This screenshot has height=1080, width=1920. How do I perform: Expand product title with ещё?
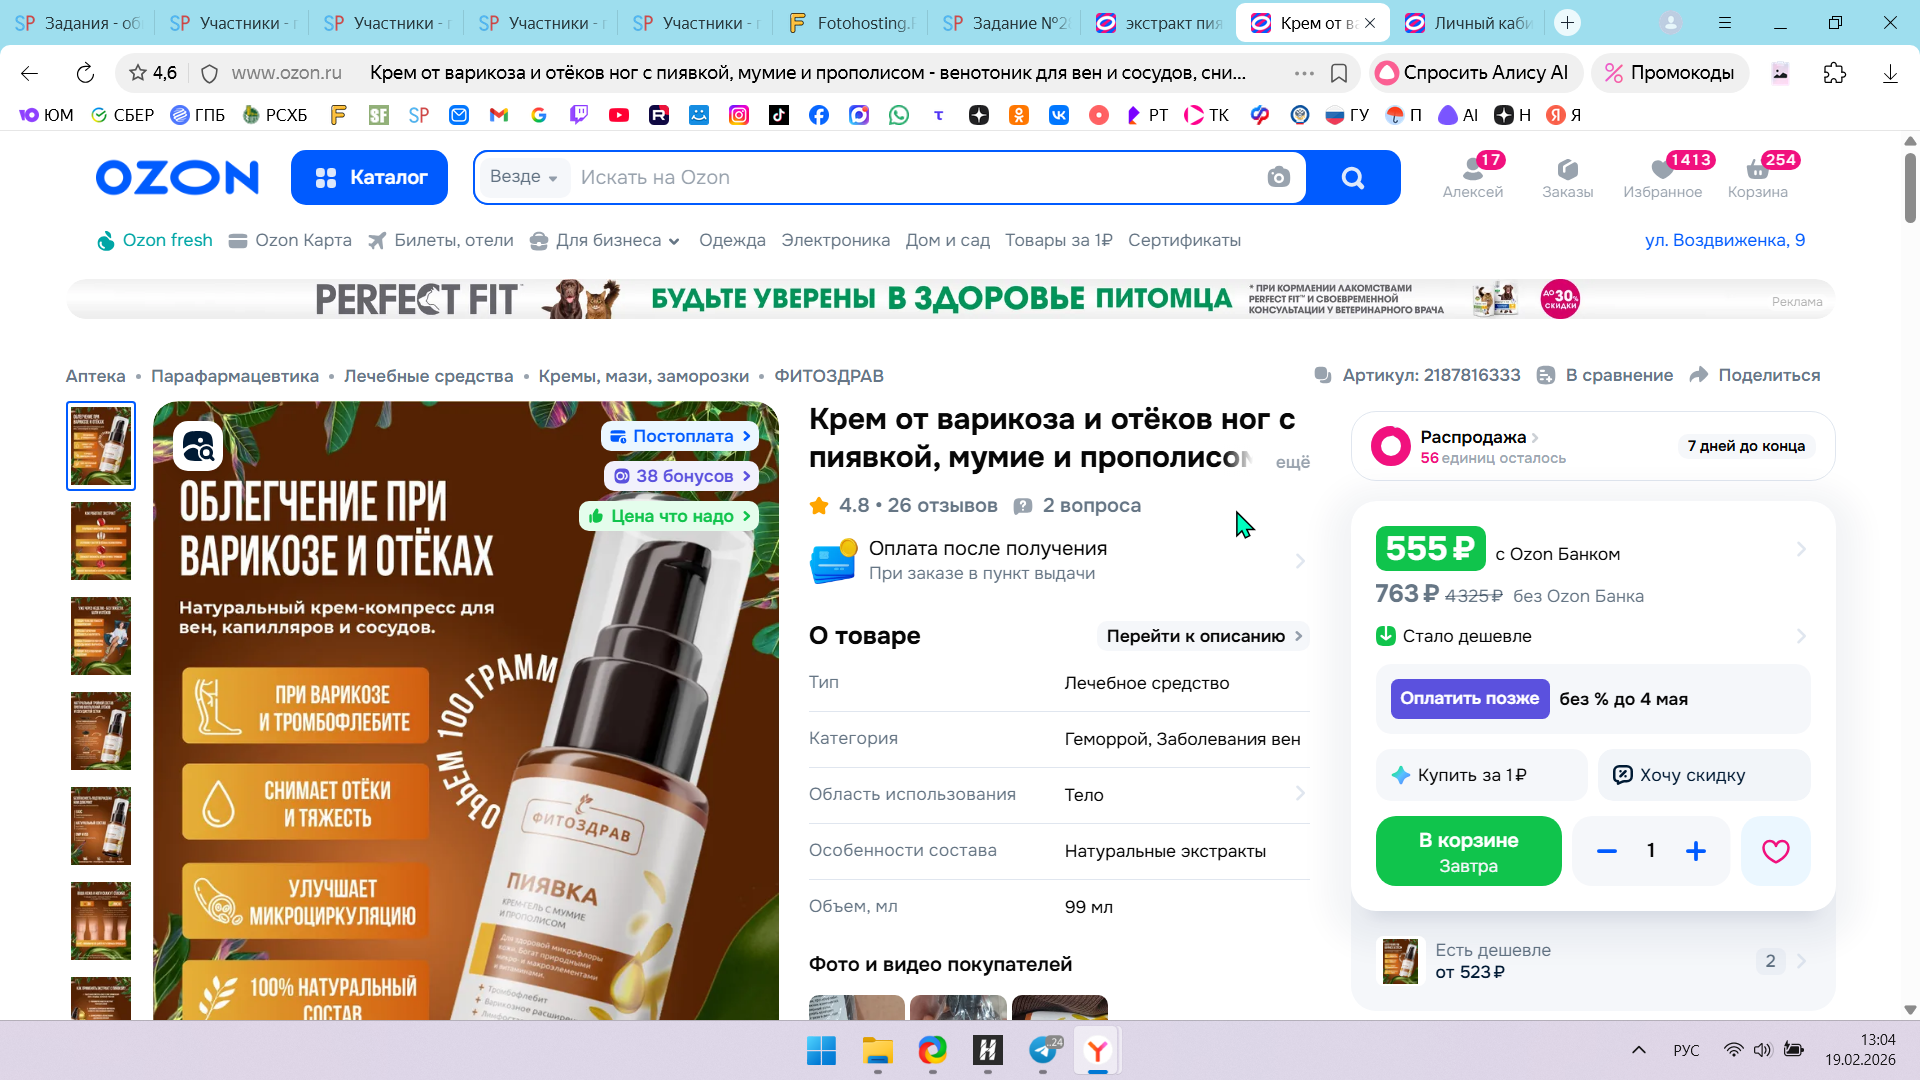[x=1292, y=462]
